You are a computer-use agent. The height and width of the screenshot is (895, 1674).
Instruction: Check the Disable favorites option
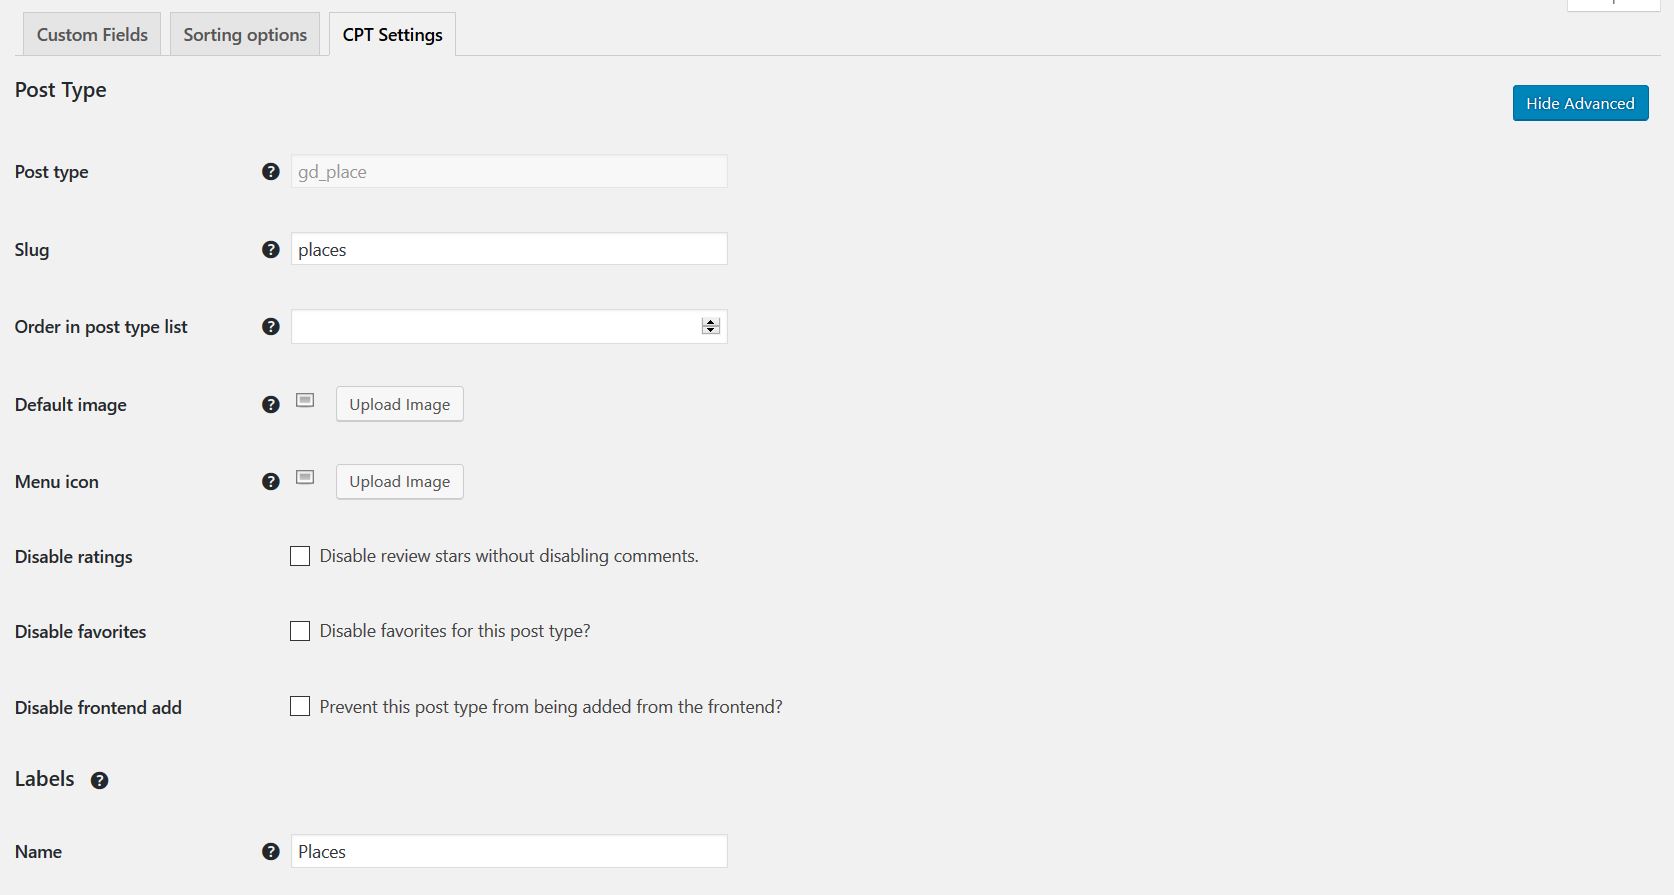pos(300,631)
